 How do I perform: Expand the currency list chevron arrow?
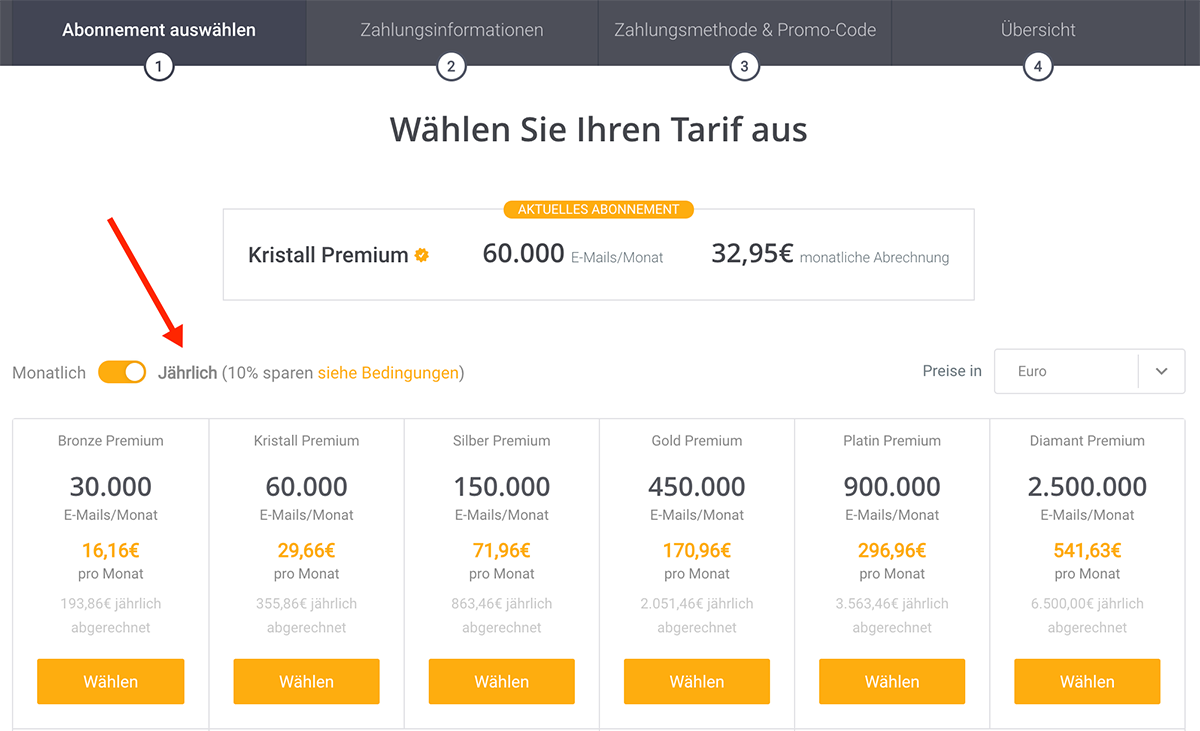pyautogui.click(x=1161, y=371)
